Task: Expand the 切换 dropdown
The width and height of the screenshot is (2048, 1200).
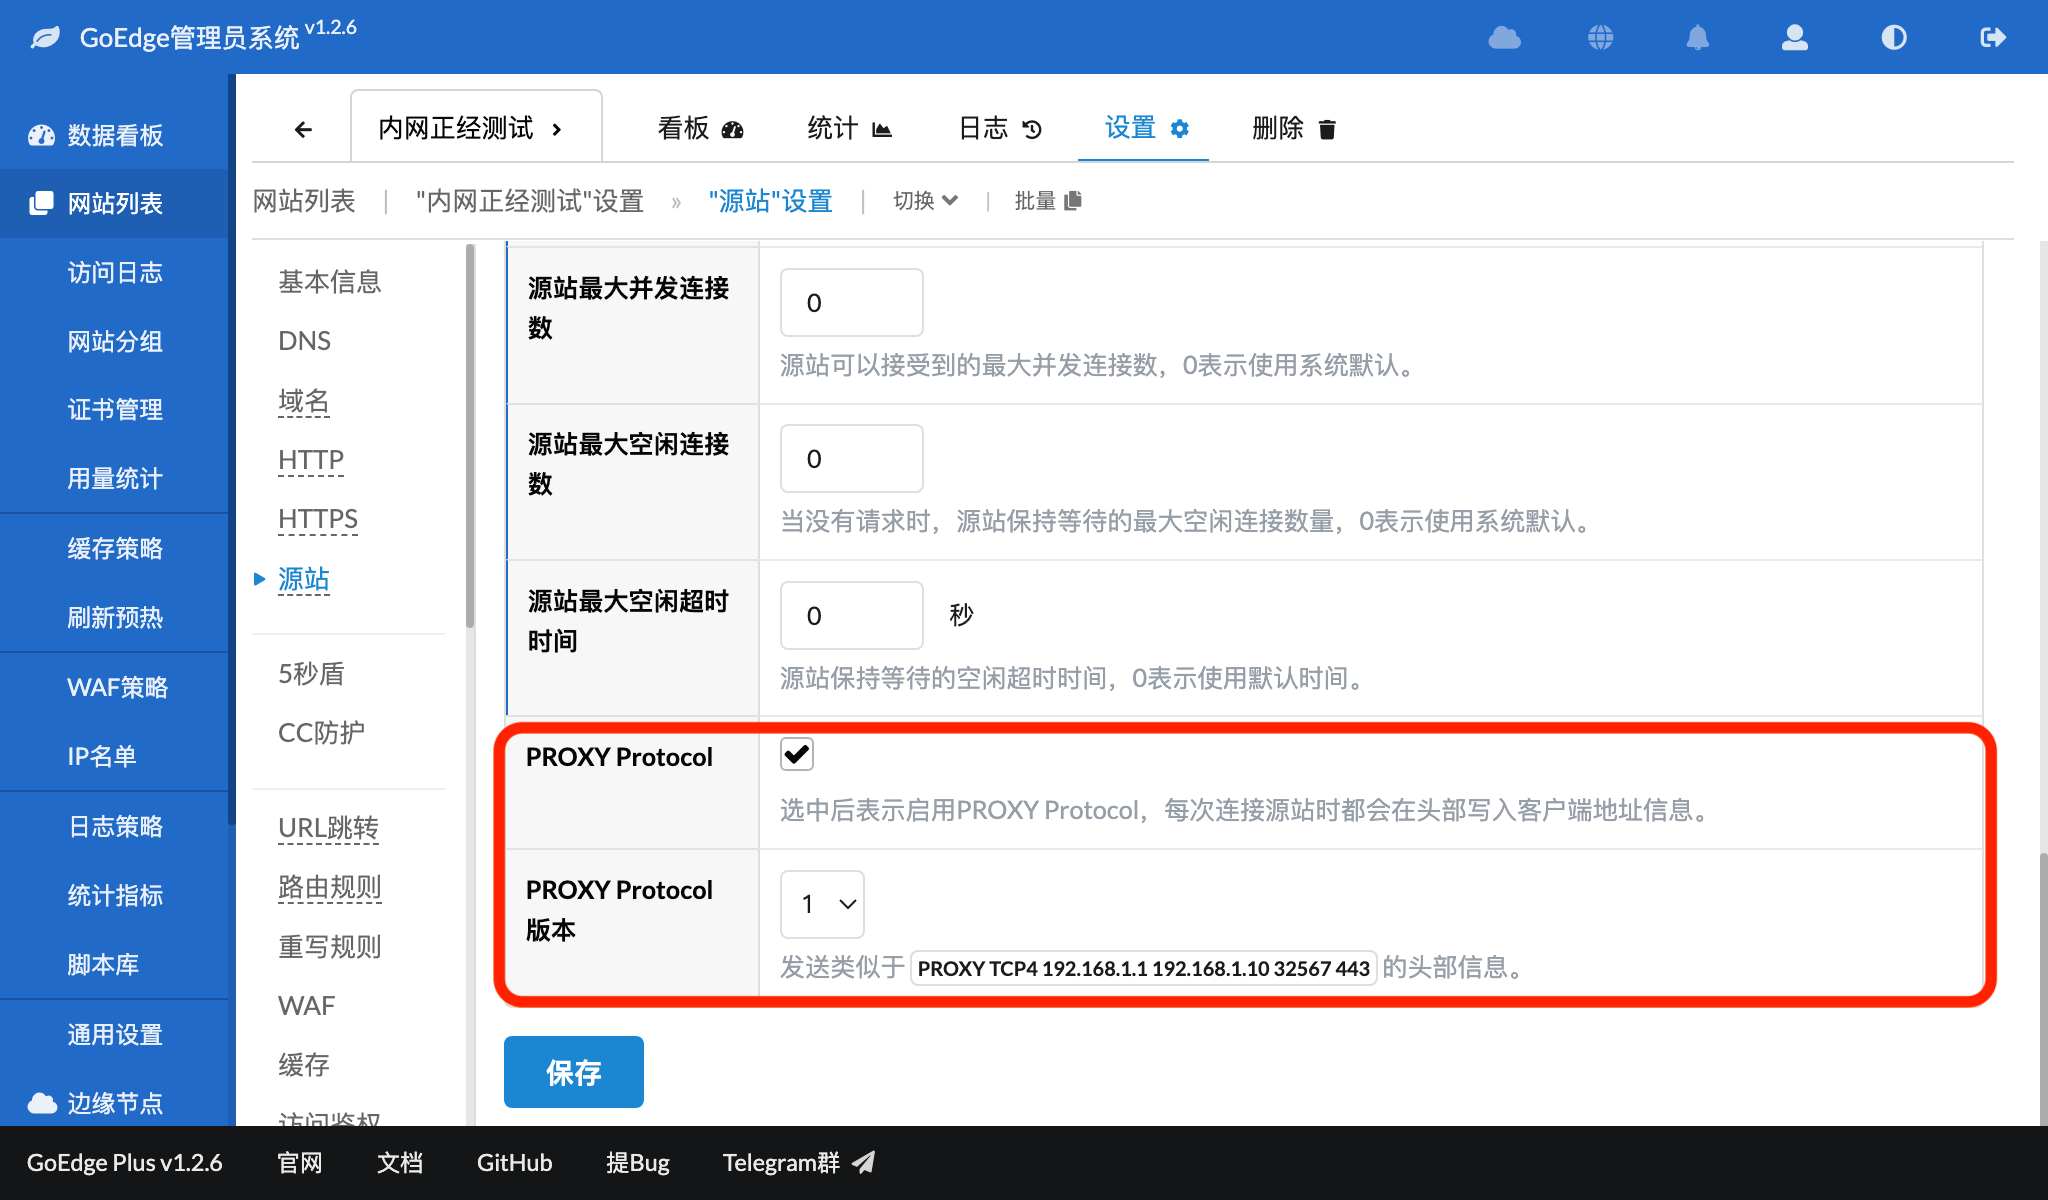Action: tap(925, 201)
